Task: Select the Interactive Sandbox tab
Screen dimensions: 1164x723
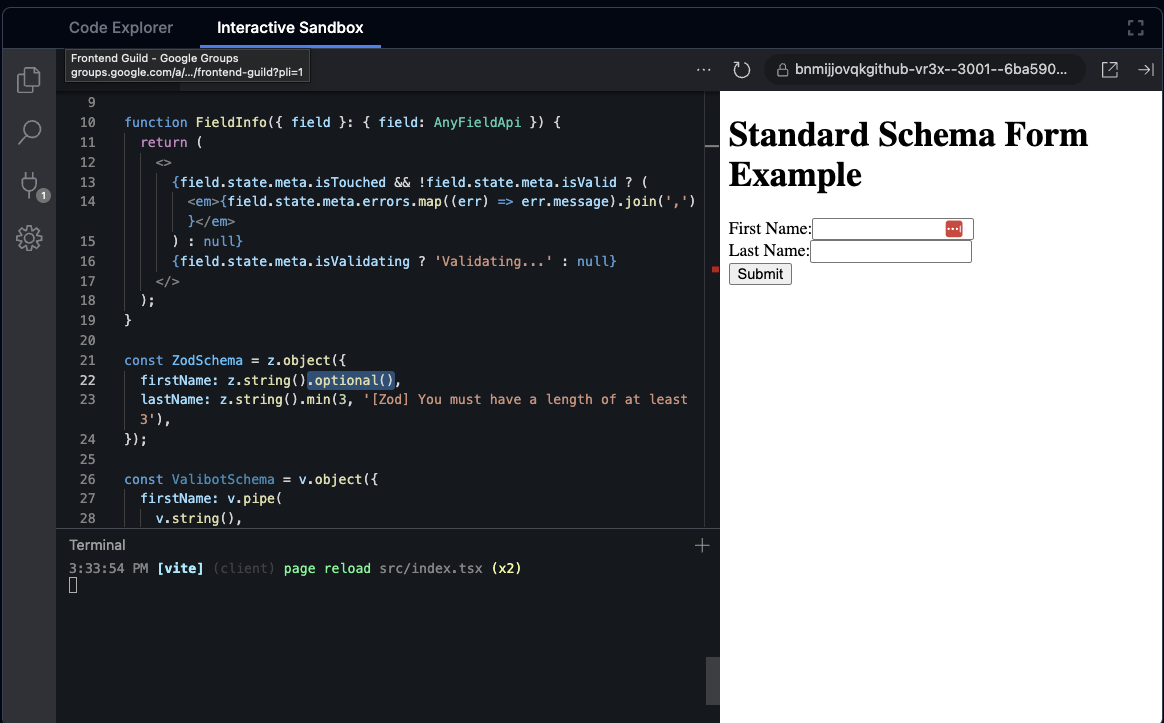Action: click(x=290, y=27)
